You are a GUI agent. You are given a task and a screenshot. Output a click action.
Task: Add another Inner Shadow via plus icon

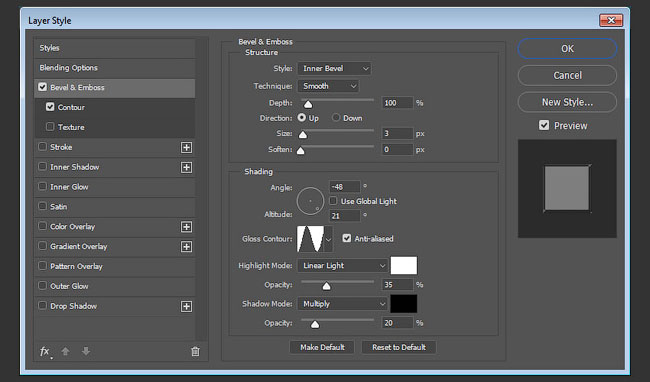187,167
